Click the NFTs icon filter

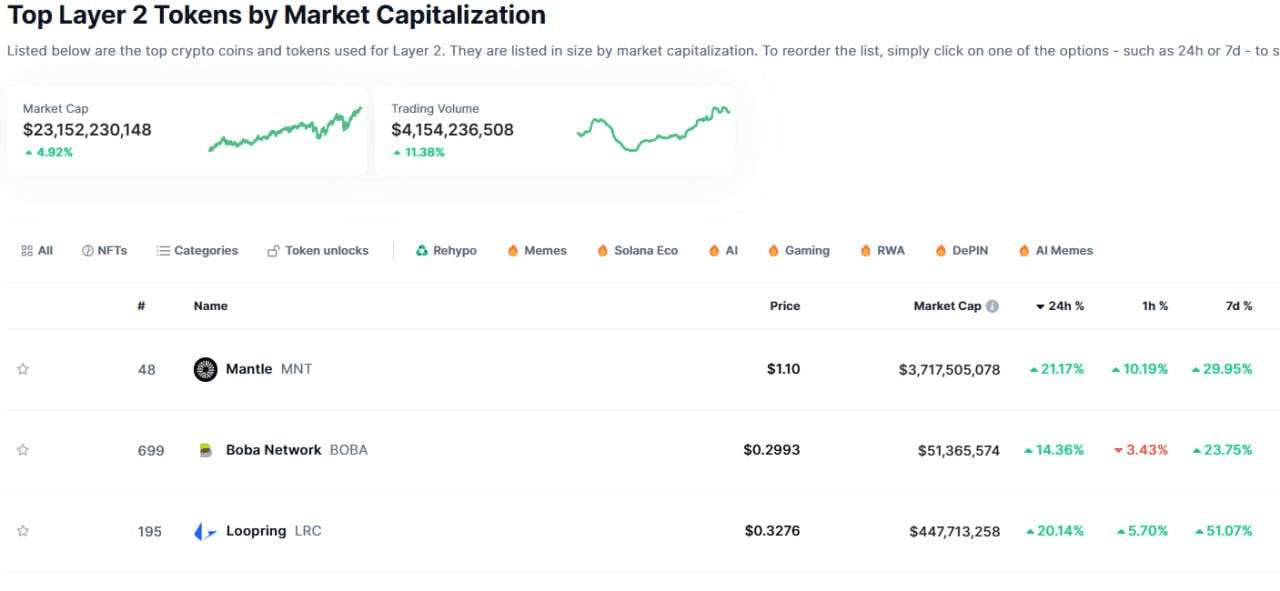88,251
